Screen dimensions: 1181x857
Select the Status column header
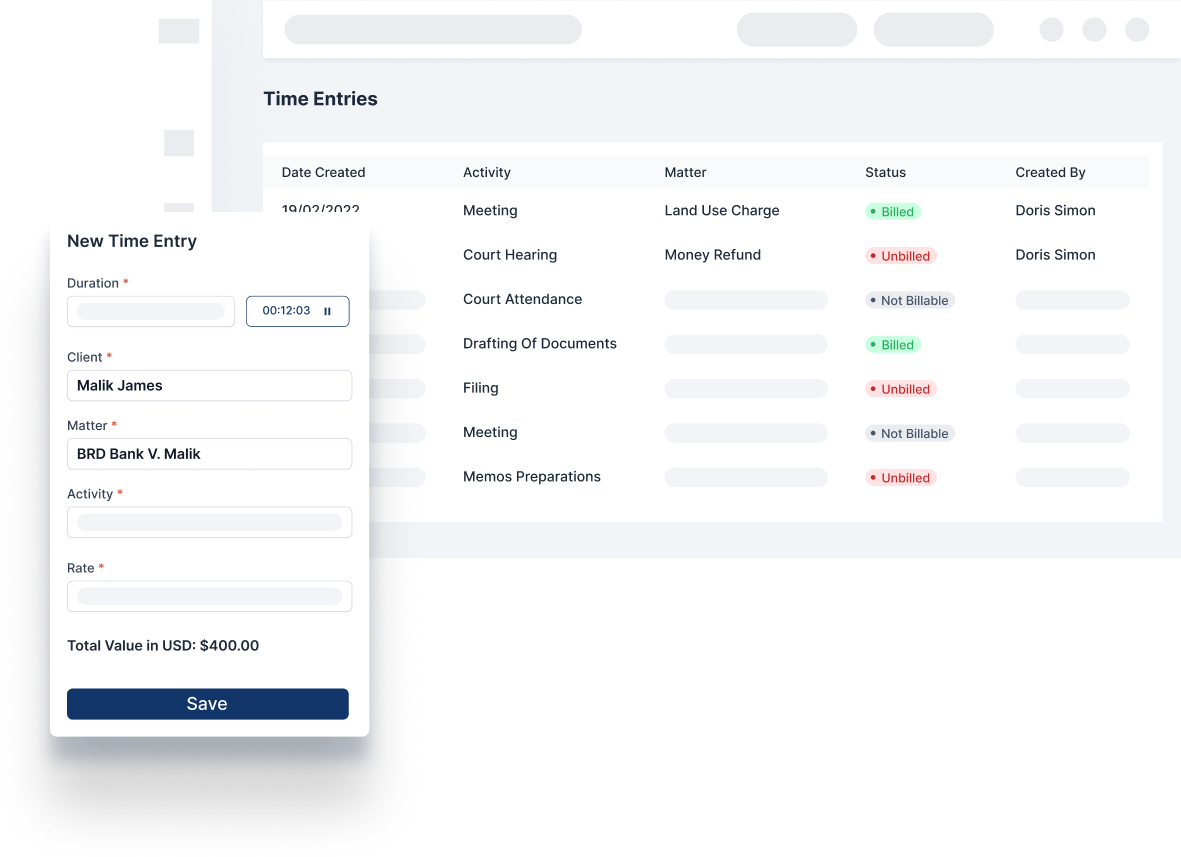coord(885,172)
